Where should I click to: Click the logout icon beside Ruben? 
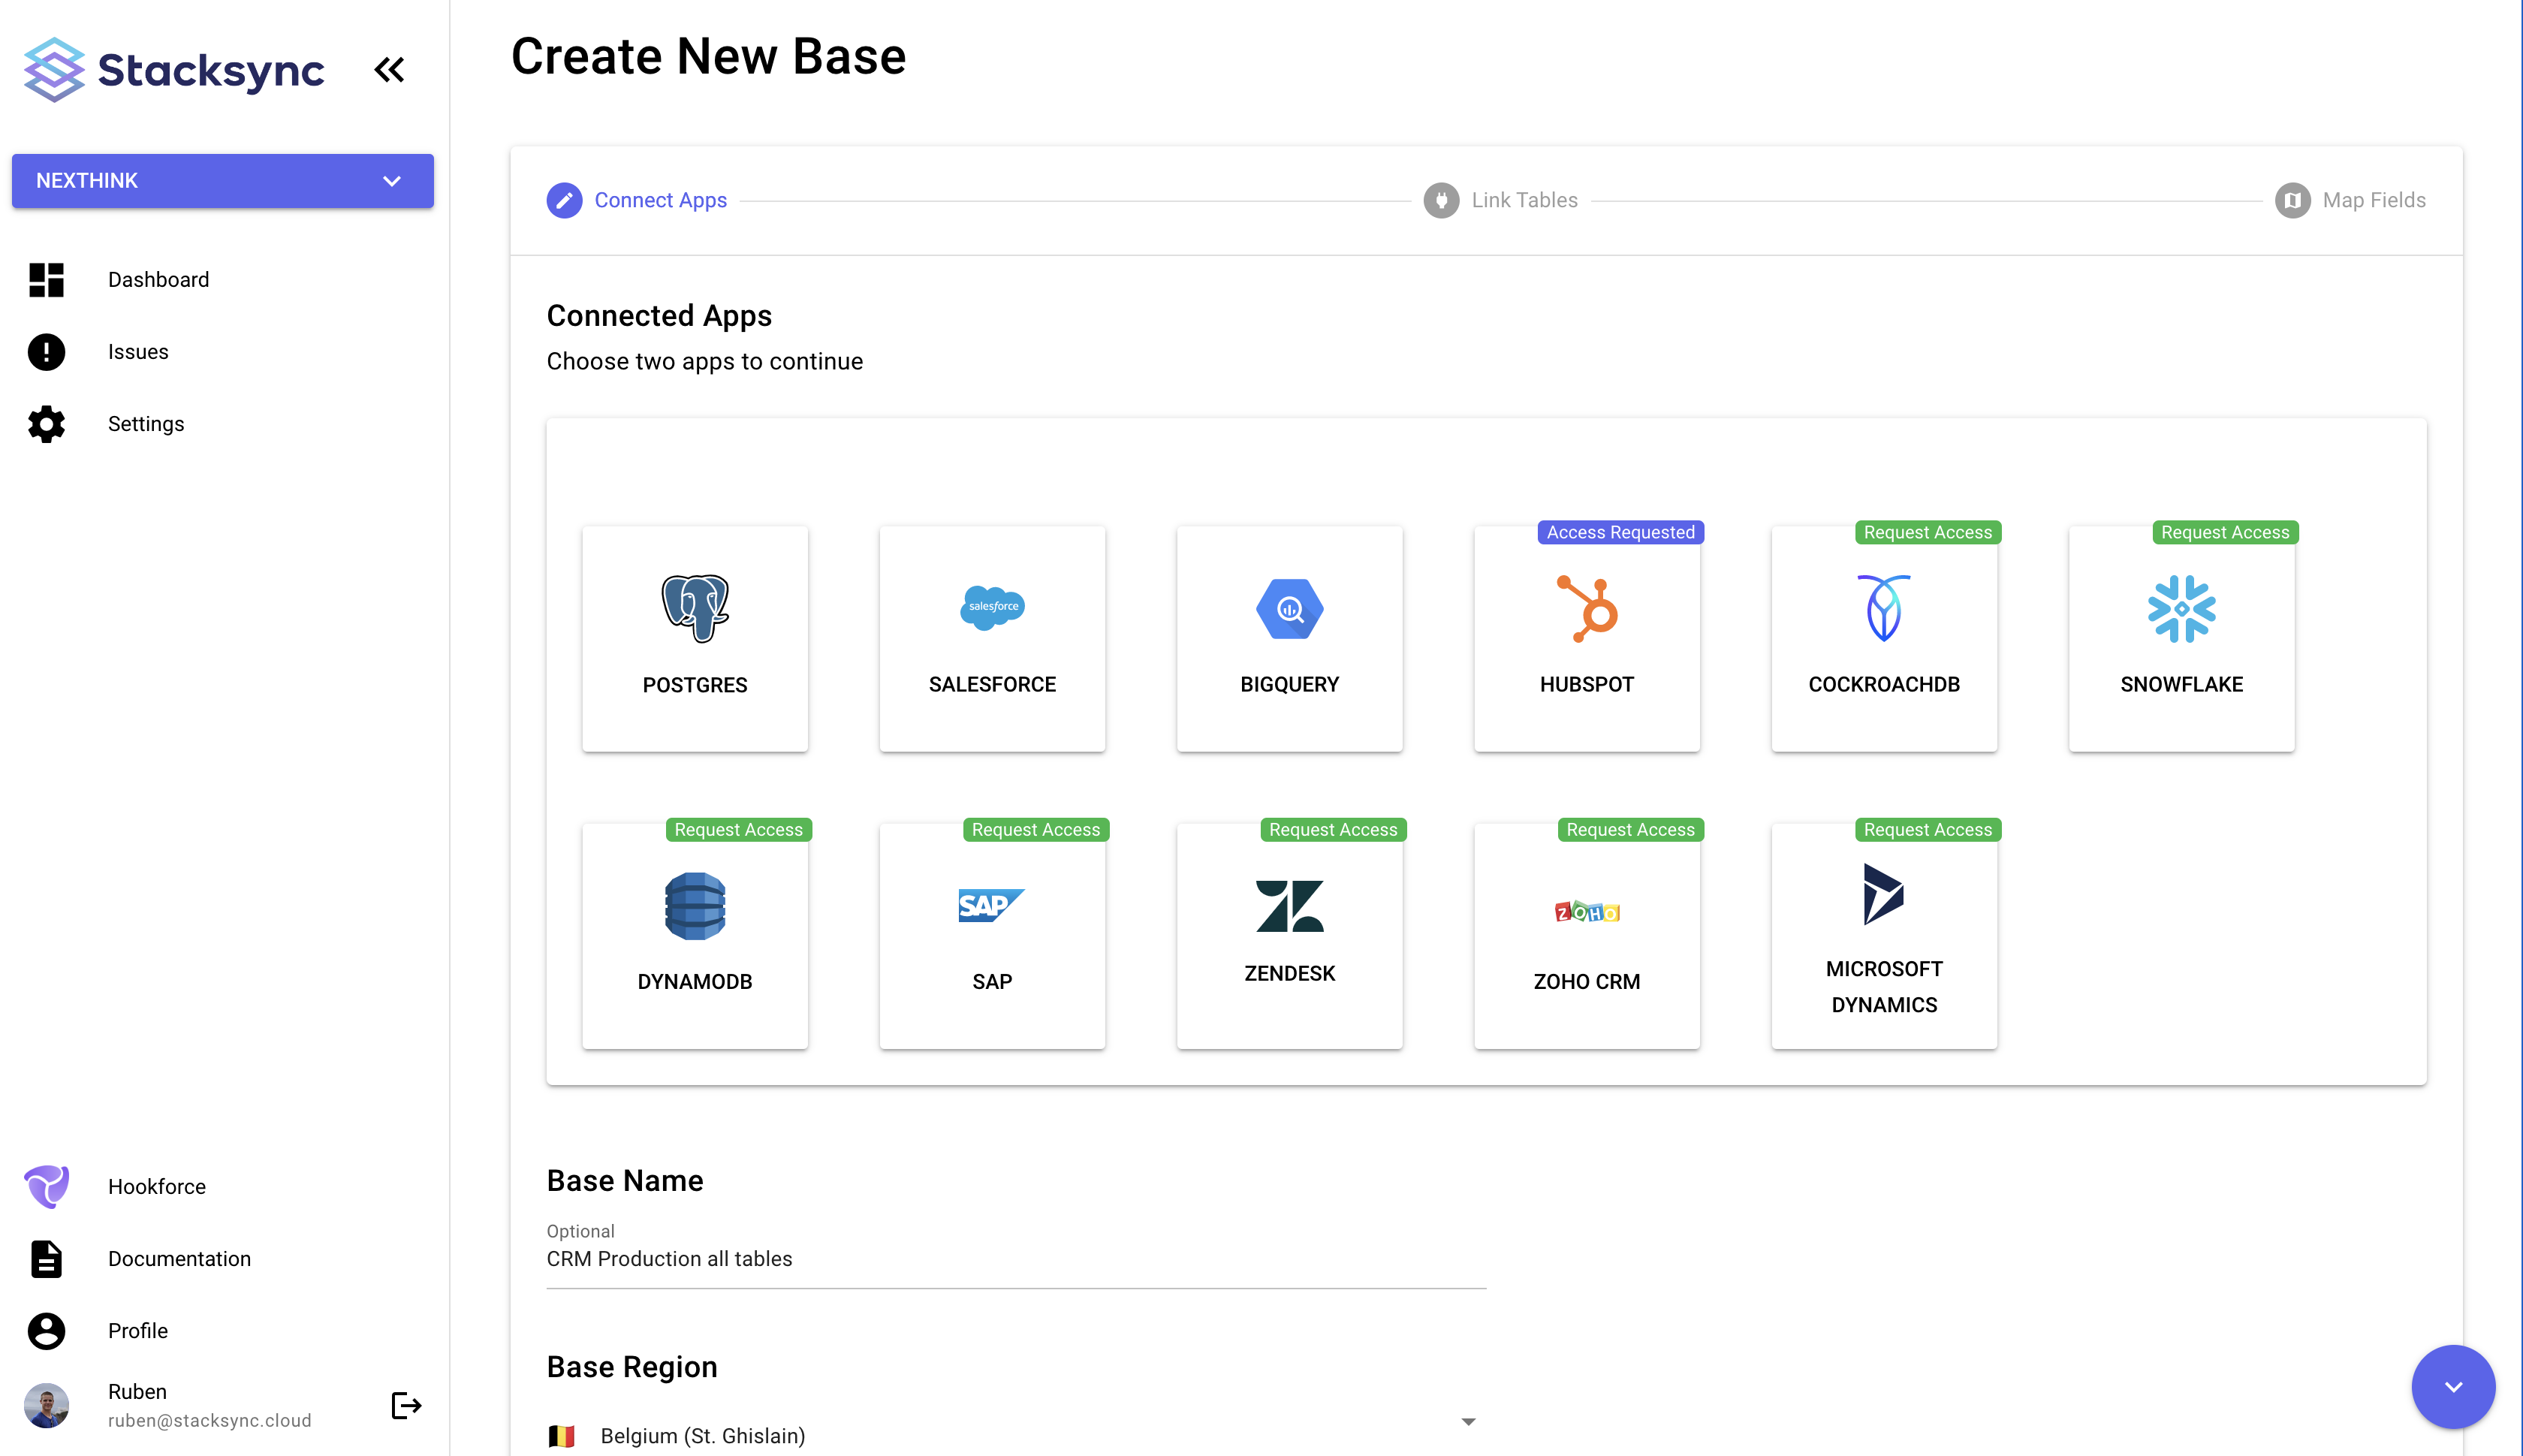[405, 1405]
